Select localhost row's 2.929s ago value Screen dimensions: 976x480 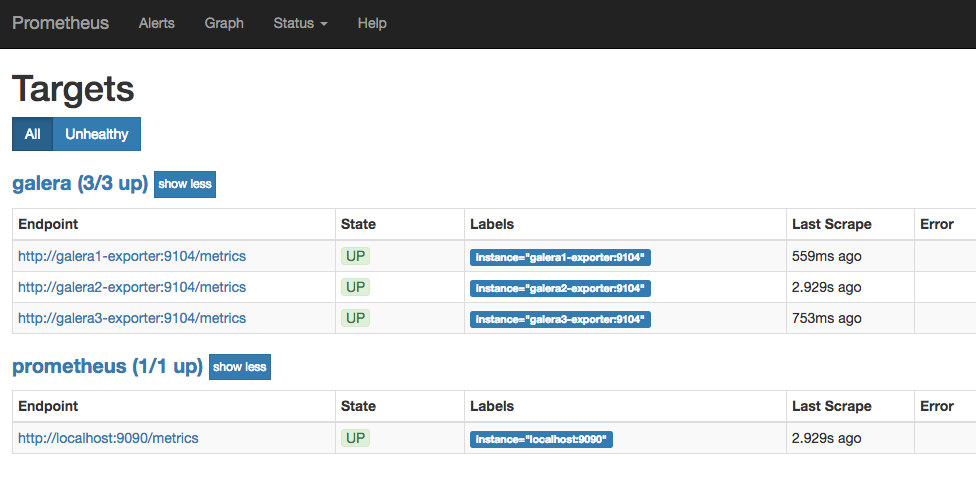827,438
